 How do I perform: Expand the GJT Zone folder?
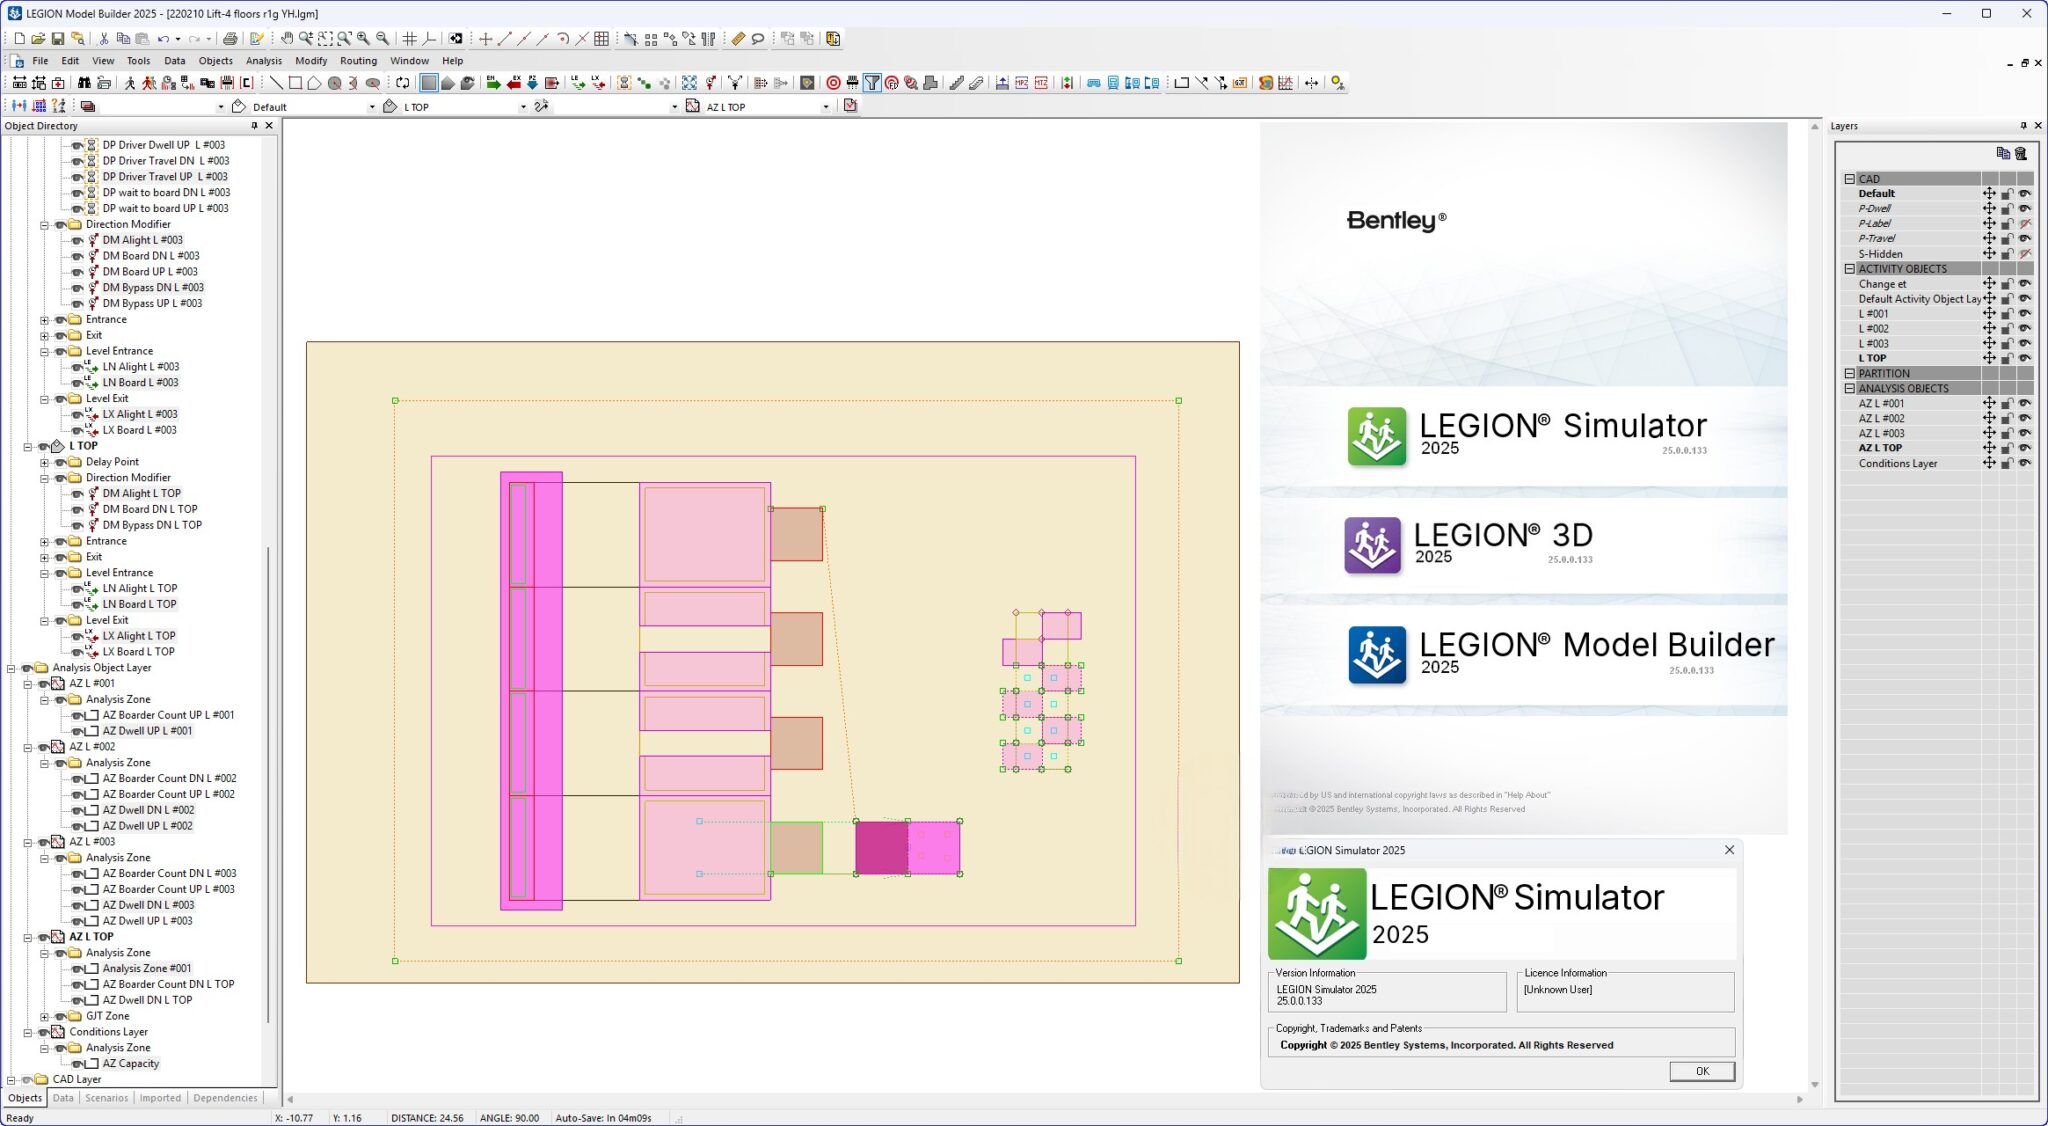point(45,1016)
